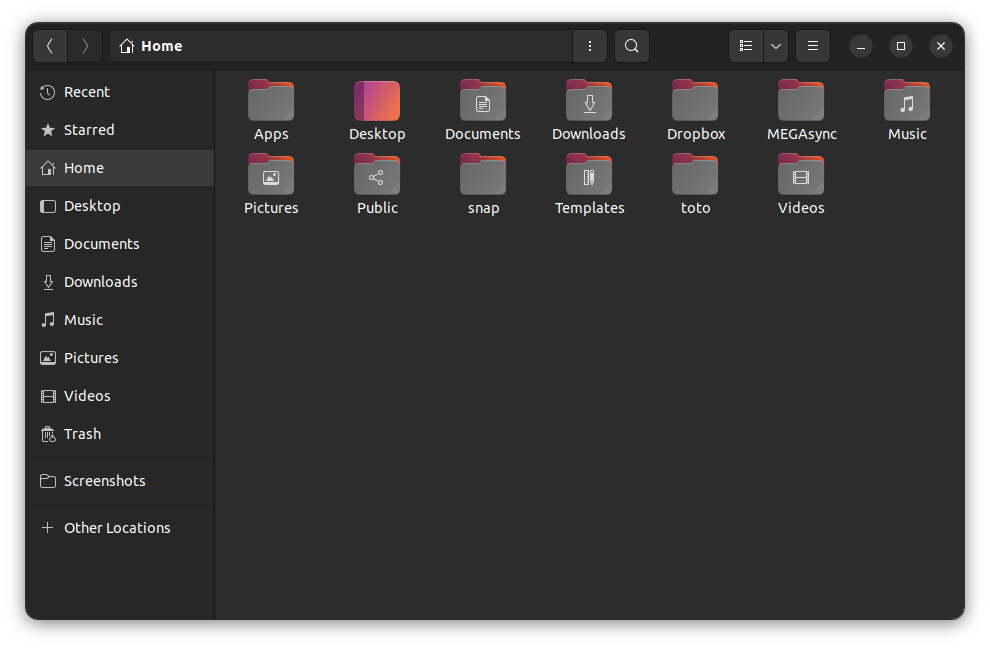The width and height of the screenshot is (990, 648).
Task: Click the search magnifier icon
Action: pyautogui.click(x=631, y=46)
